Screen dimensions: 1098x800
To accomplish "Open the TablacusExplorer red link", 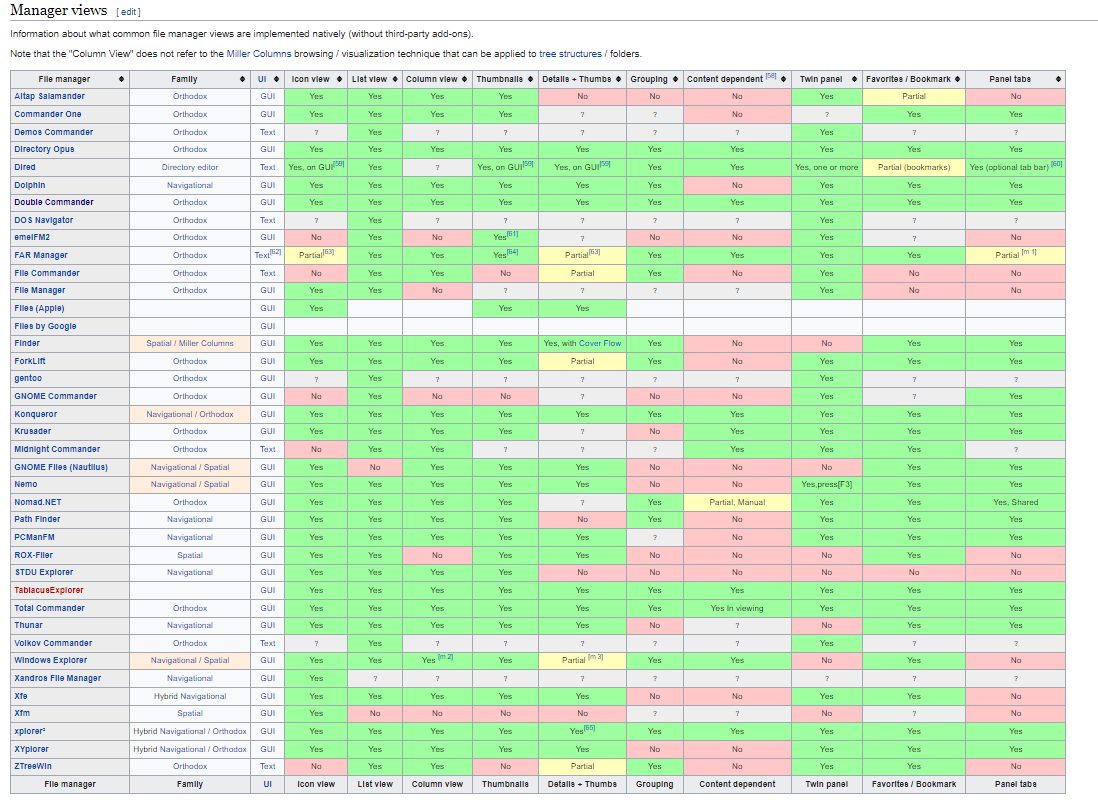I will (49, 590).
